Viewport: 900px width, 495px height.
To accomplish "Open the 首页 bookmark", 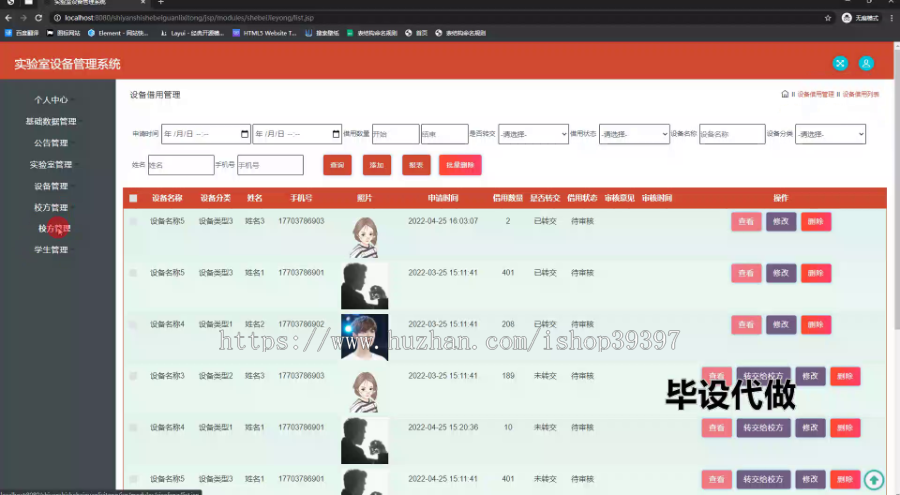I will tap(416, 33).
